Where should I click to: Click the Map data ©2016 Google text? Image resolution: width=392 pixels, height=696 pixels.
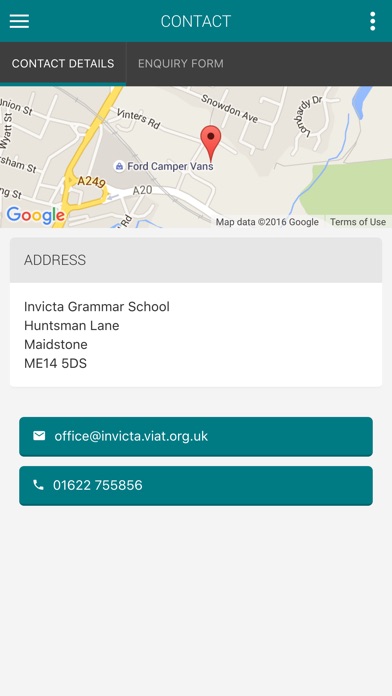[267, 221]
